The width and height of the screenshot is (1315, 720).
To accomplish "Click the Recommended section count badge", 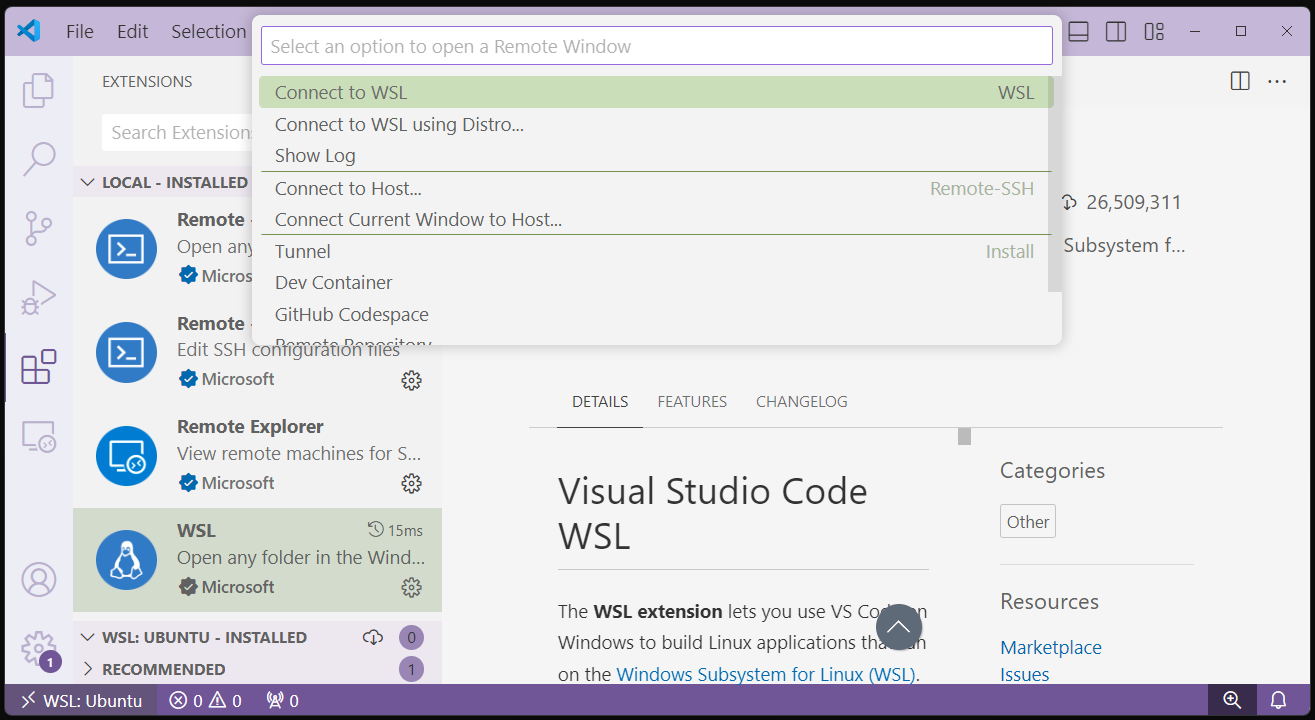I will (411, 669).
